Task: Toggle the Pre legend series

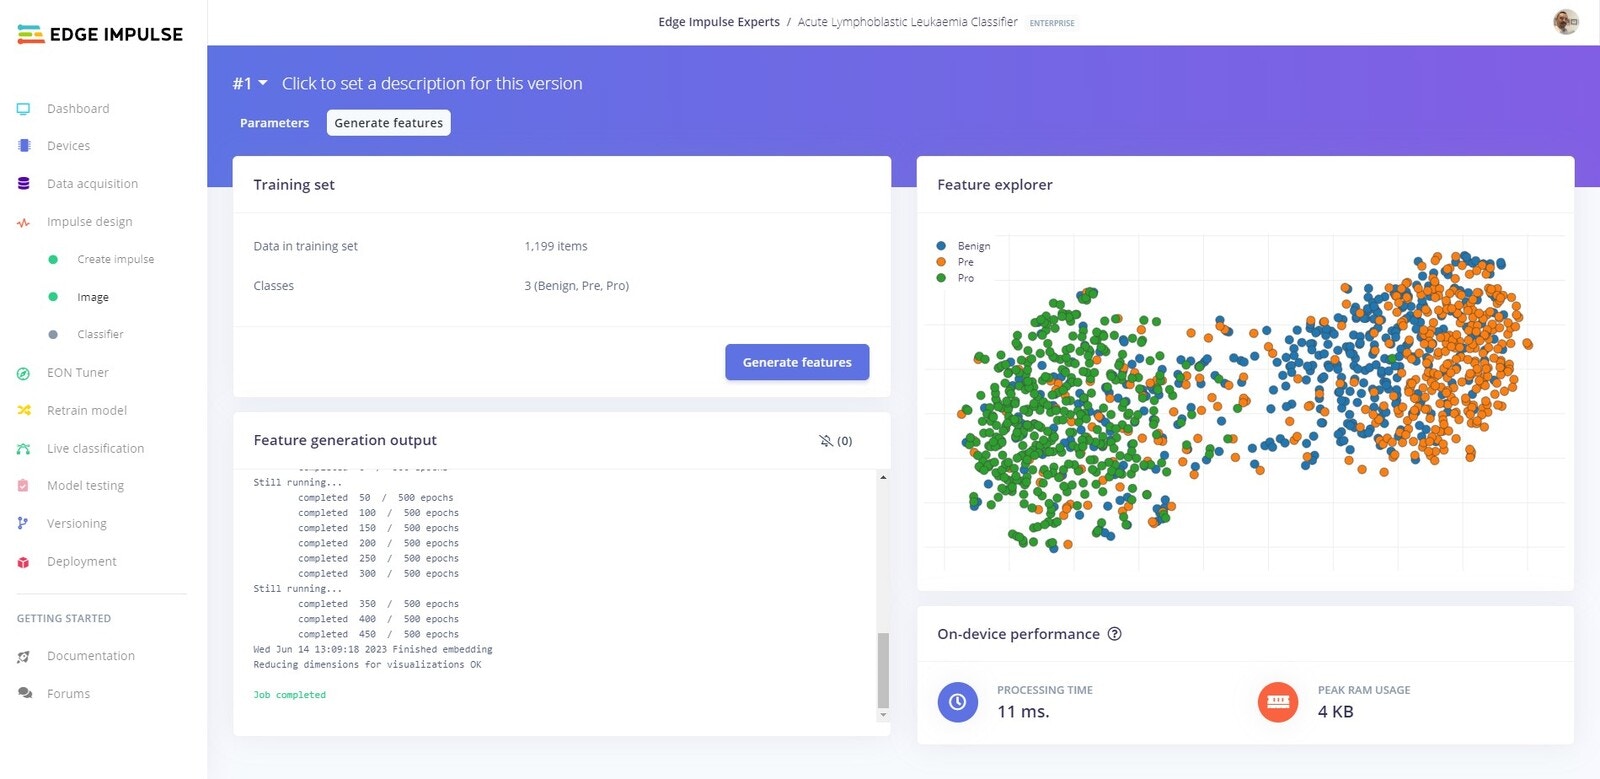Action: click(x=956, y=262)
